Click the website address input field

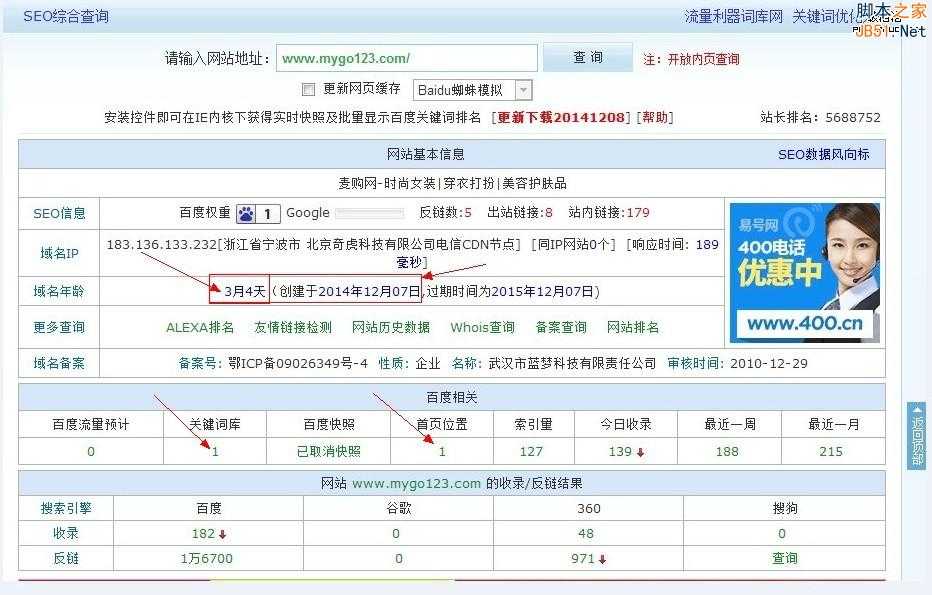[408, 57]
